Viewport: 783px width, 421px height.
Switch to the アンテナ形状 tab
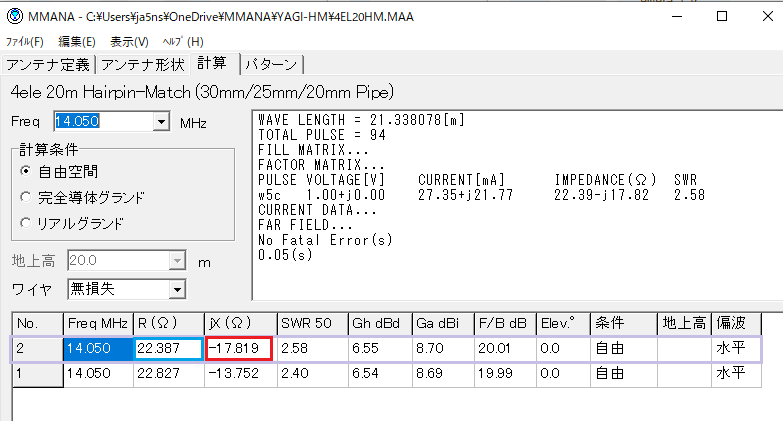tap(143, 65)
